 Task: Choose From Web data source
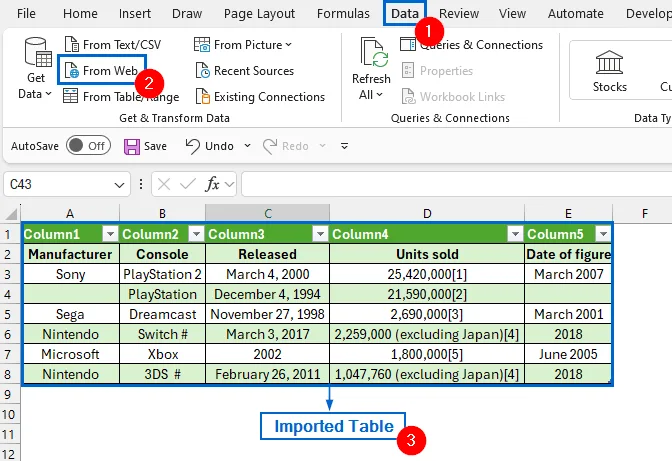click(x=102, y=71)
